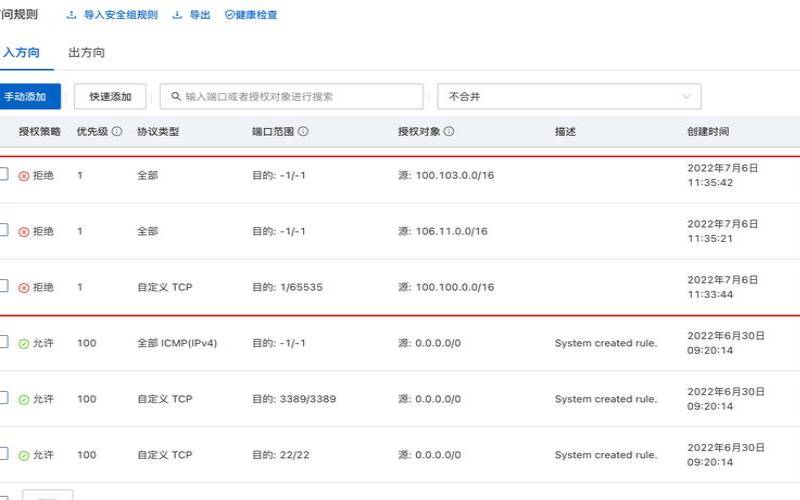Switch to the 入方向 inbound tab

(x=20, y=53)
